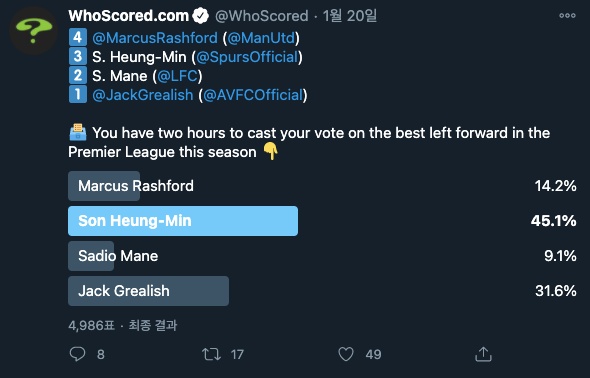Retweet using the retweet arrows icon
Viewport: 590px width, 378px height.
tap(211, 354)
